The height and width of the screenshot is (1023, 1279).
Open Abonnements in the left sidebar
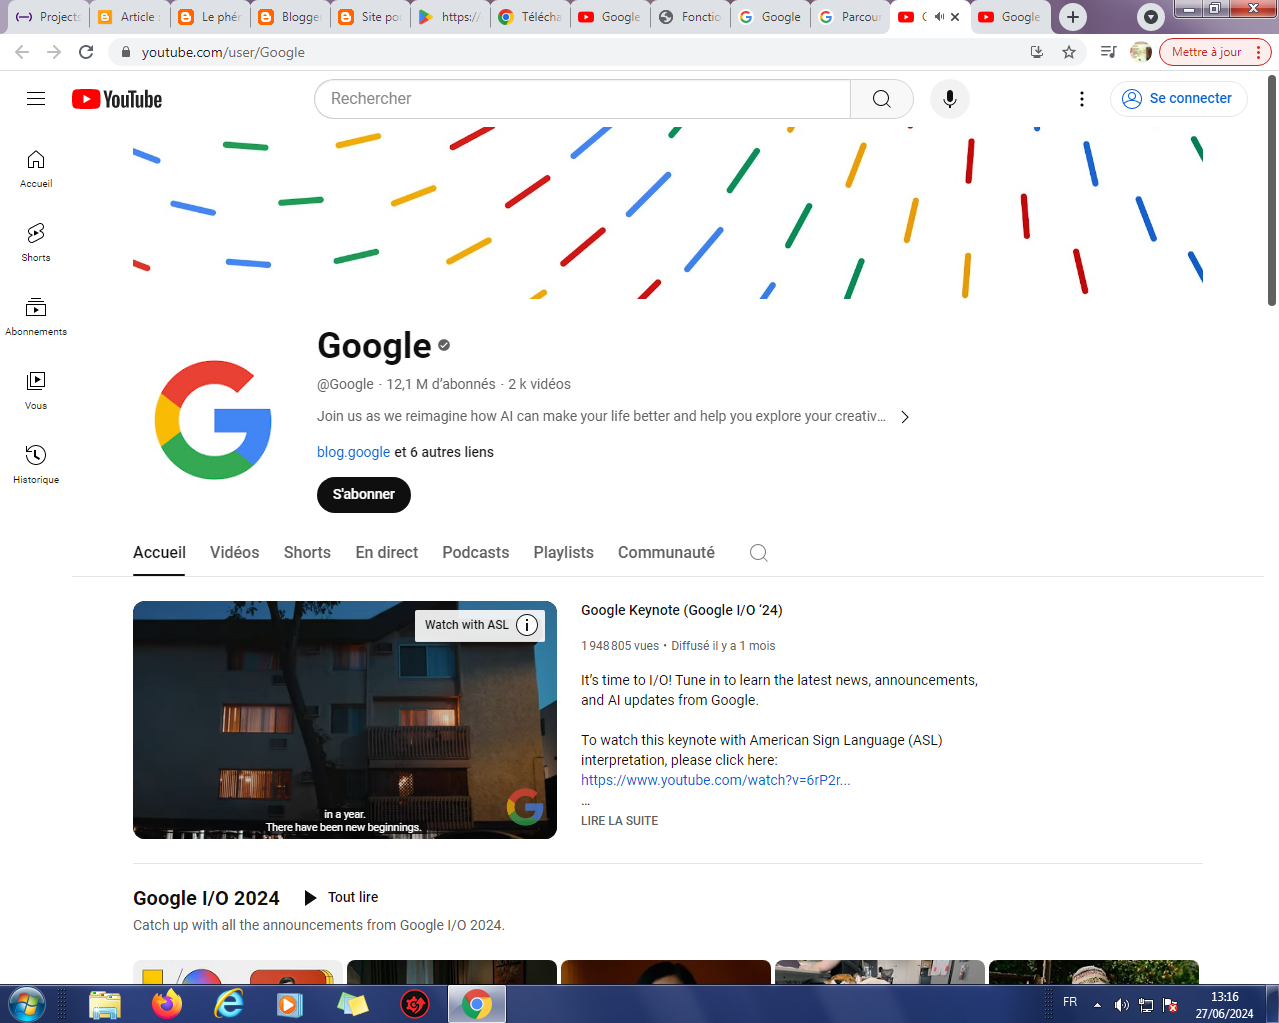click(36, 317)
